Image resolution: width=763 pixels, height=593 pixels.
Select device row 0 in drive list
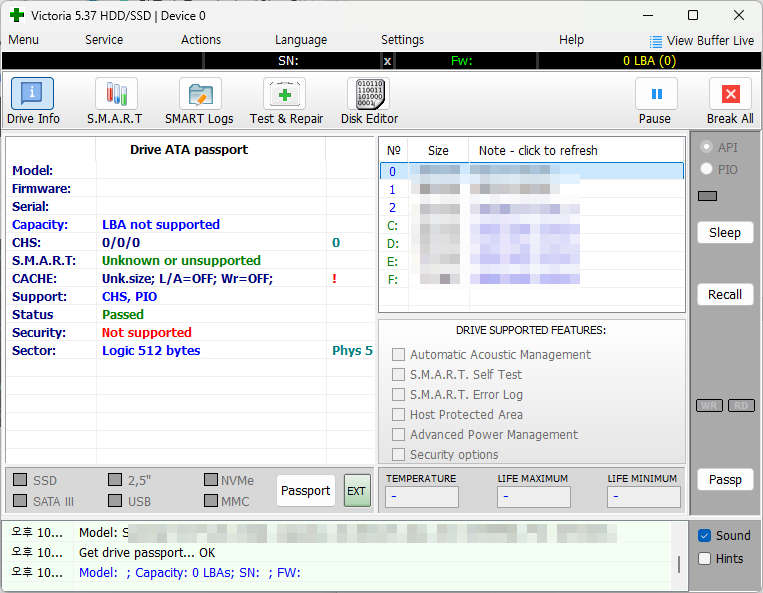(532, 171)
